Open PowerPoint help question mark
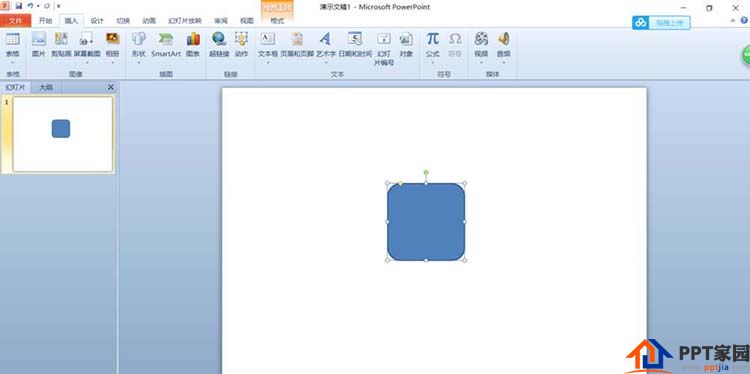Viewport: 750px width, 374px height. [744, 20]
